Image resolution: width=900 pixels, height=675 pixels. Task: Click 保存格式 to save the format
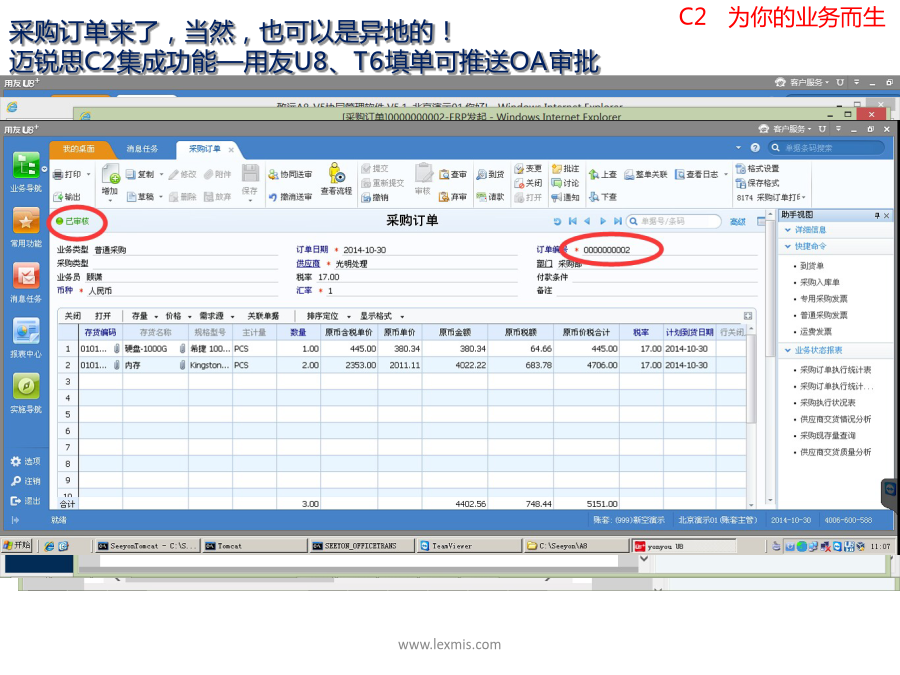(758, 183)
